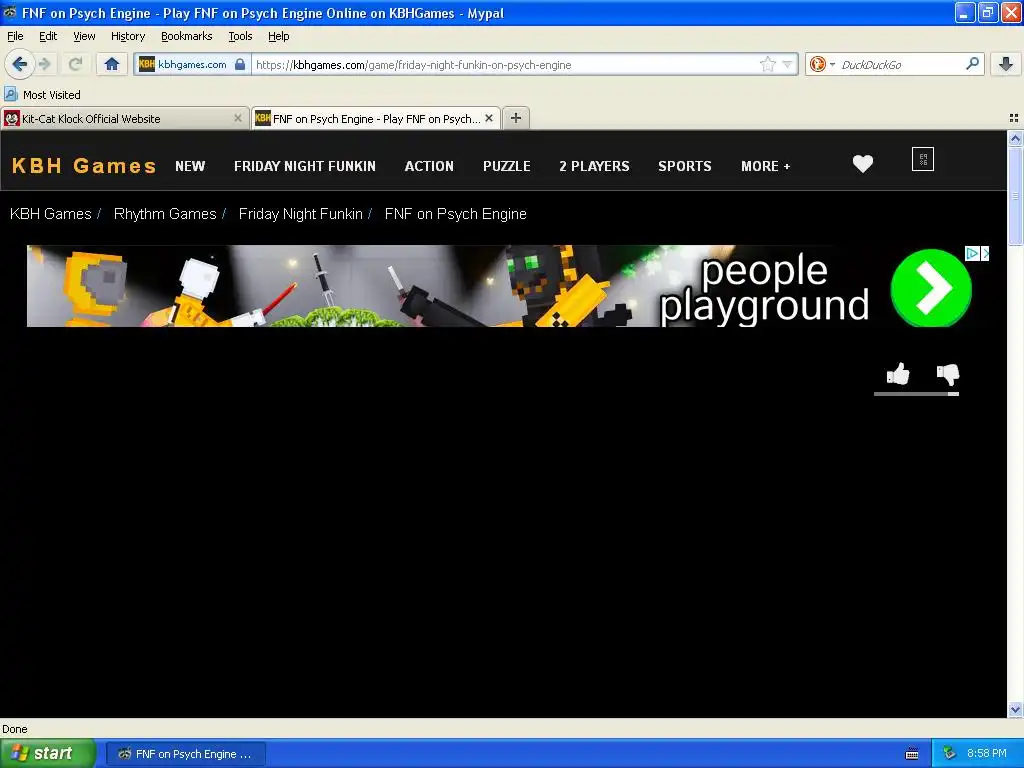Screen dimensions: 1024x768
Task: Click FNF on Psych Engine breadcrumb
Action: pyautogui.click(x=455, y=214)
